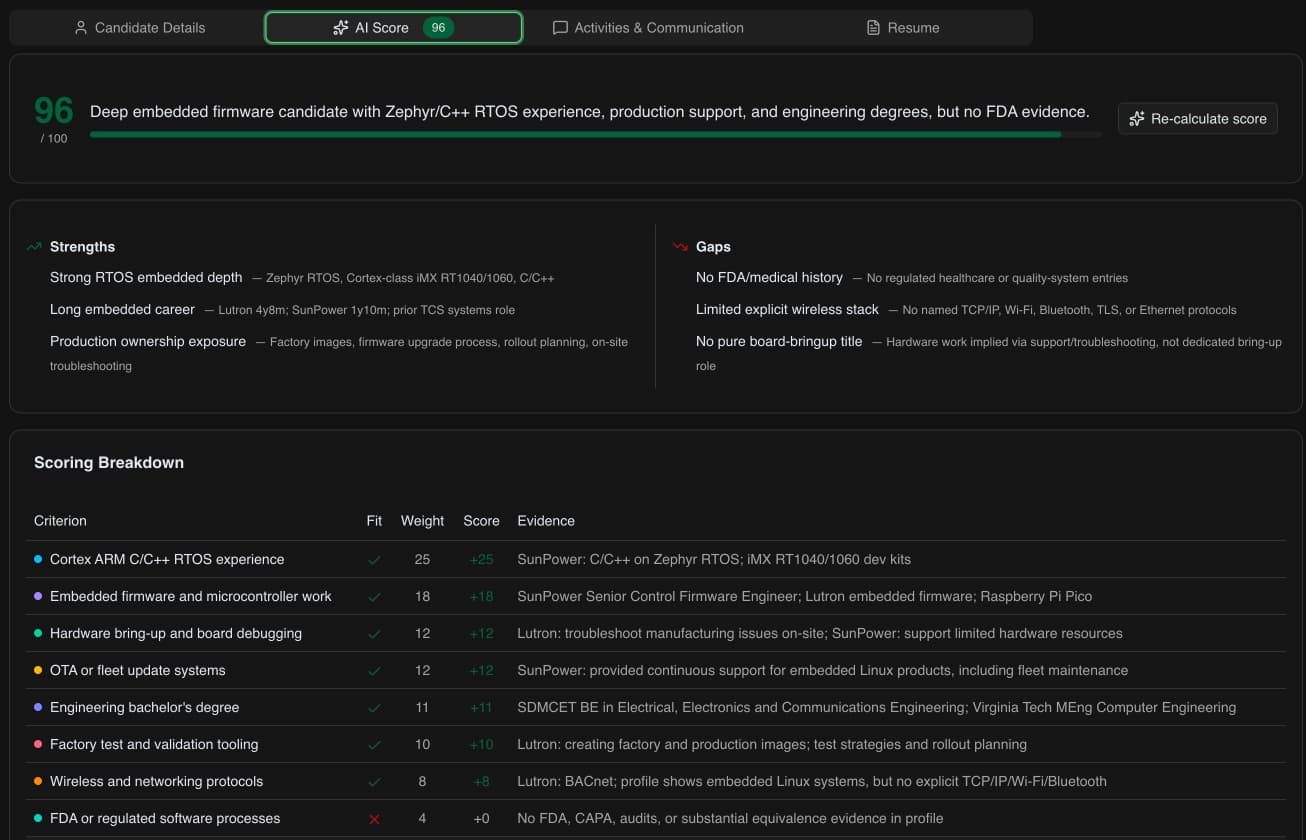Click 'FDA or regulated software processes' criterion
1306x840 pixels.
[165, 819]
